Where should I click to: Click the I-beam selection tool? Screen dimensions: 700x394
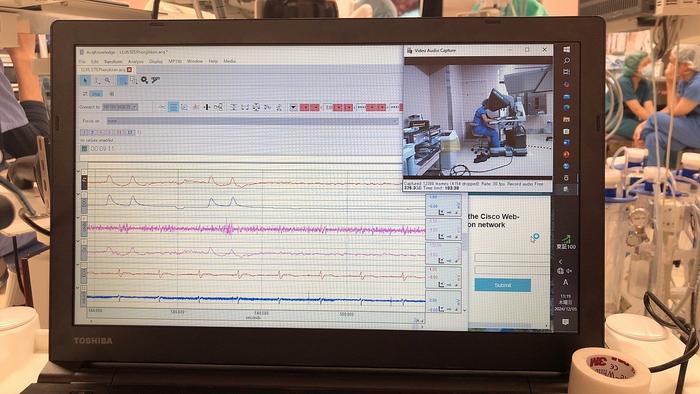[x=97, y=80]
